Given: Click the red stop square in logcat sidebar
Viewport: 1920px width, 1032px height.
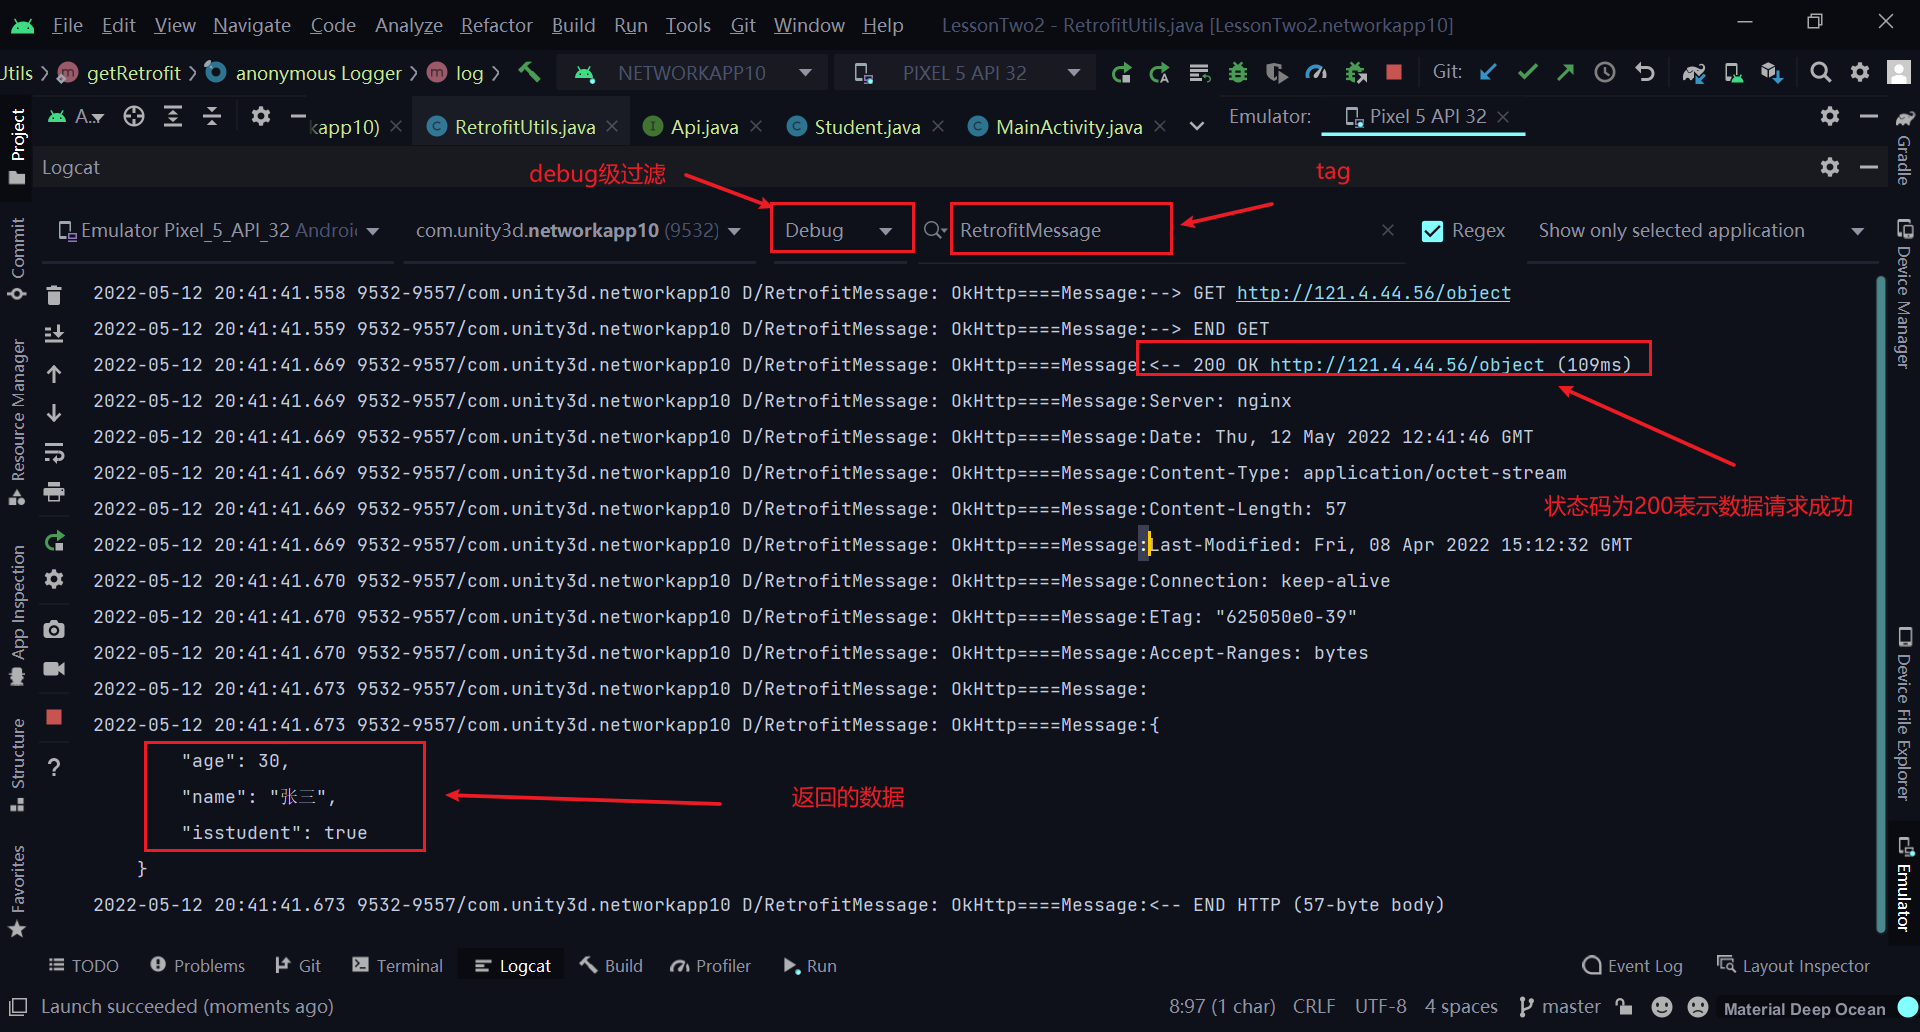Looking at the screenshot, I should [x=54, y=717].
